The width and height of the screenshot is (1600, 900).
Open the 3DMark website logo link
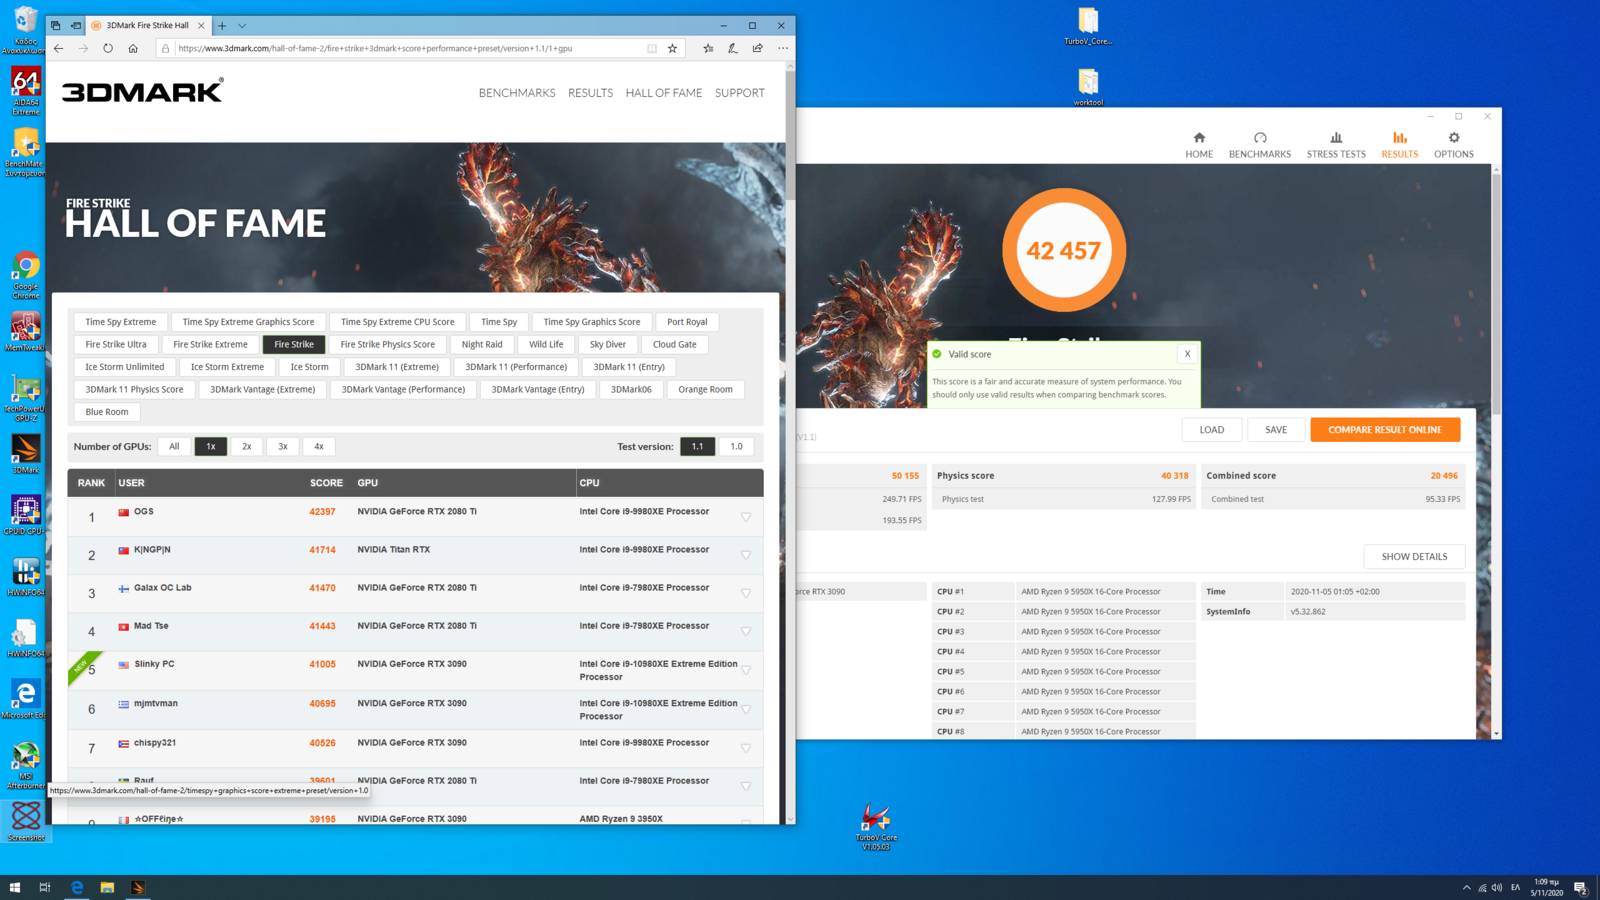point(142,91)
